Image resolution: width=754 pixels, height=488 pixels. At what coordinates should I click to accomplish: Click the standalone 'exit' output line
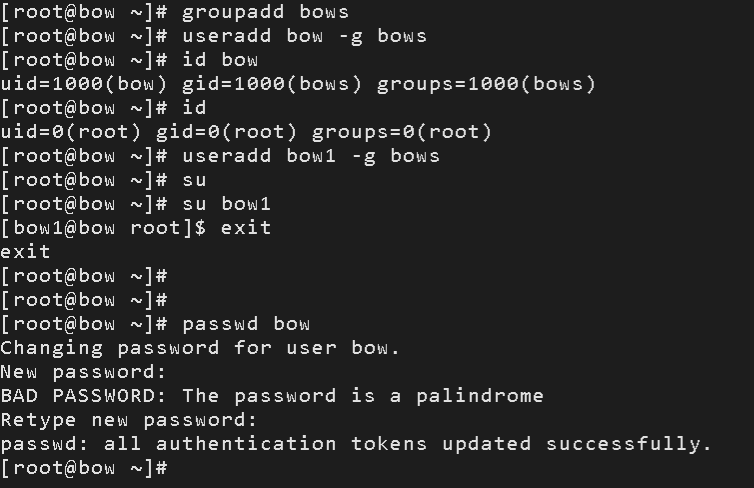(26, 252)
